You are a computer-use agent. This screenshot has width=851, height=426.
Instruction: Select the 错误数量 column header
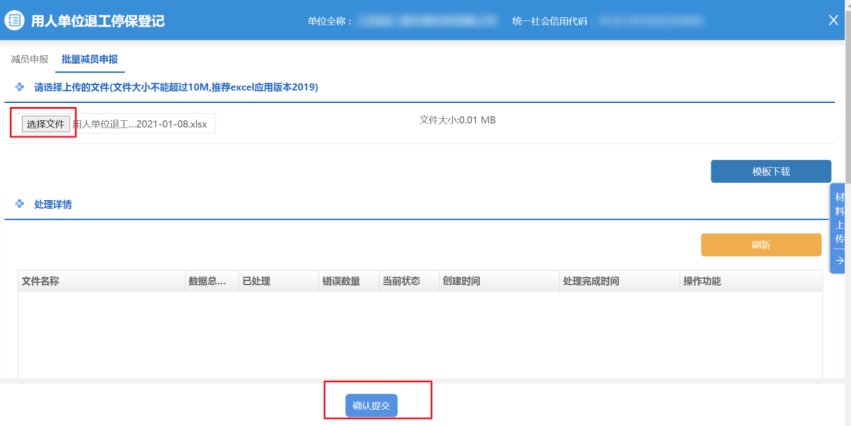pyautogui.click(x=341, y=281)
